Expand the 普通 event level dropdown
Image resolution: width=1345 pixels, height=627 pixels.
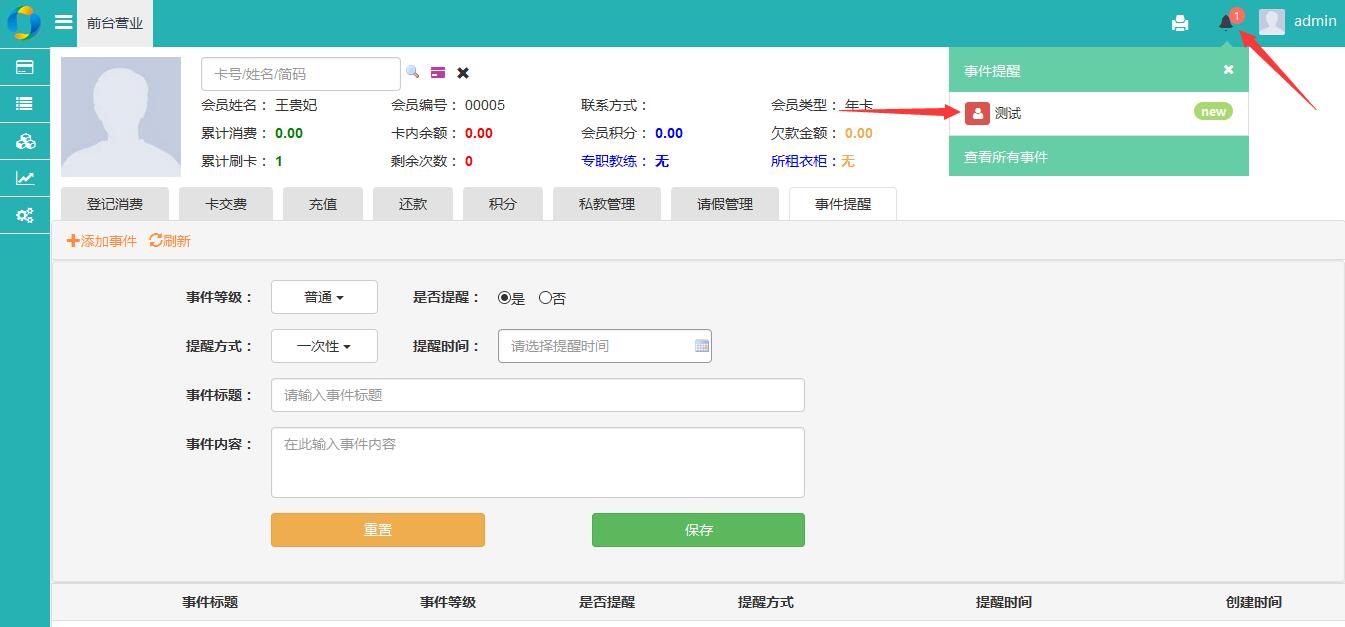[324, 297]
